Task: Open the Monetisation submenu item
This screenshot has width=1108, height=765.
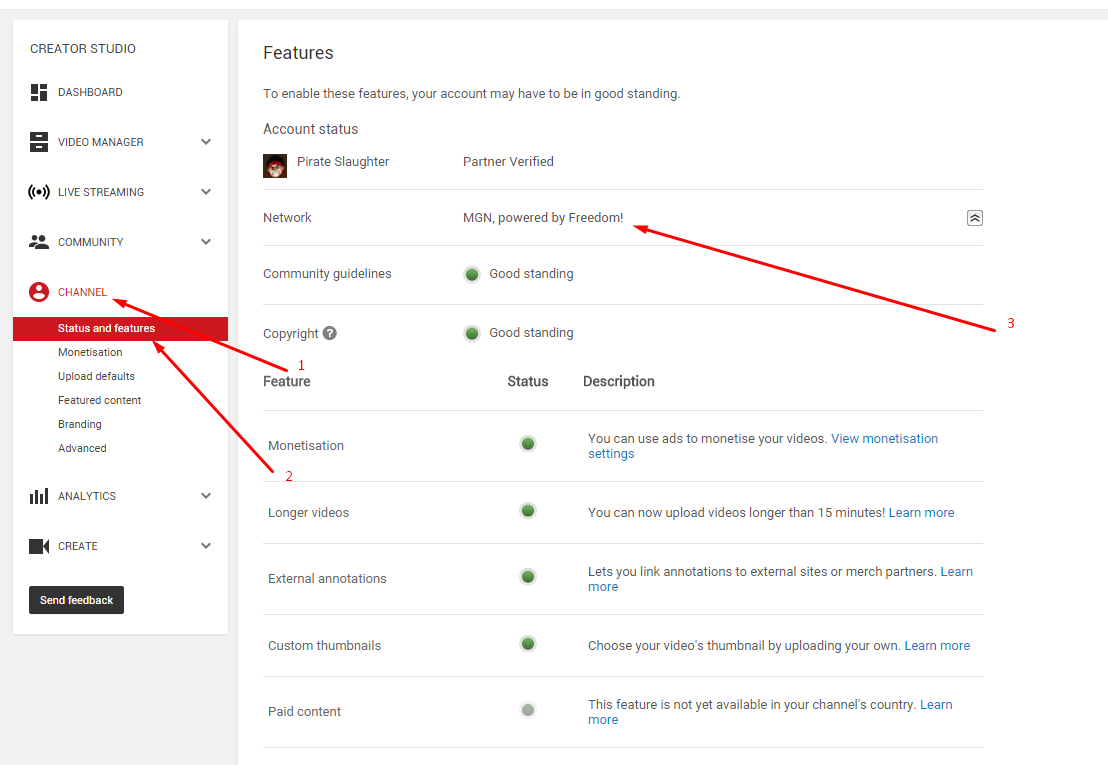Action: coord(90,352)
